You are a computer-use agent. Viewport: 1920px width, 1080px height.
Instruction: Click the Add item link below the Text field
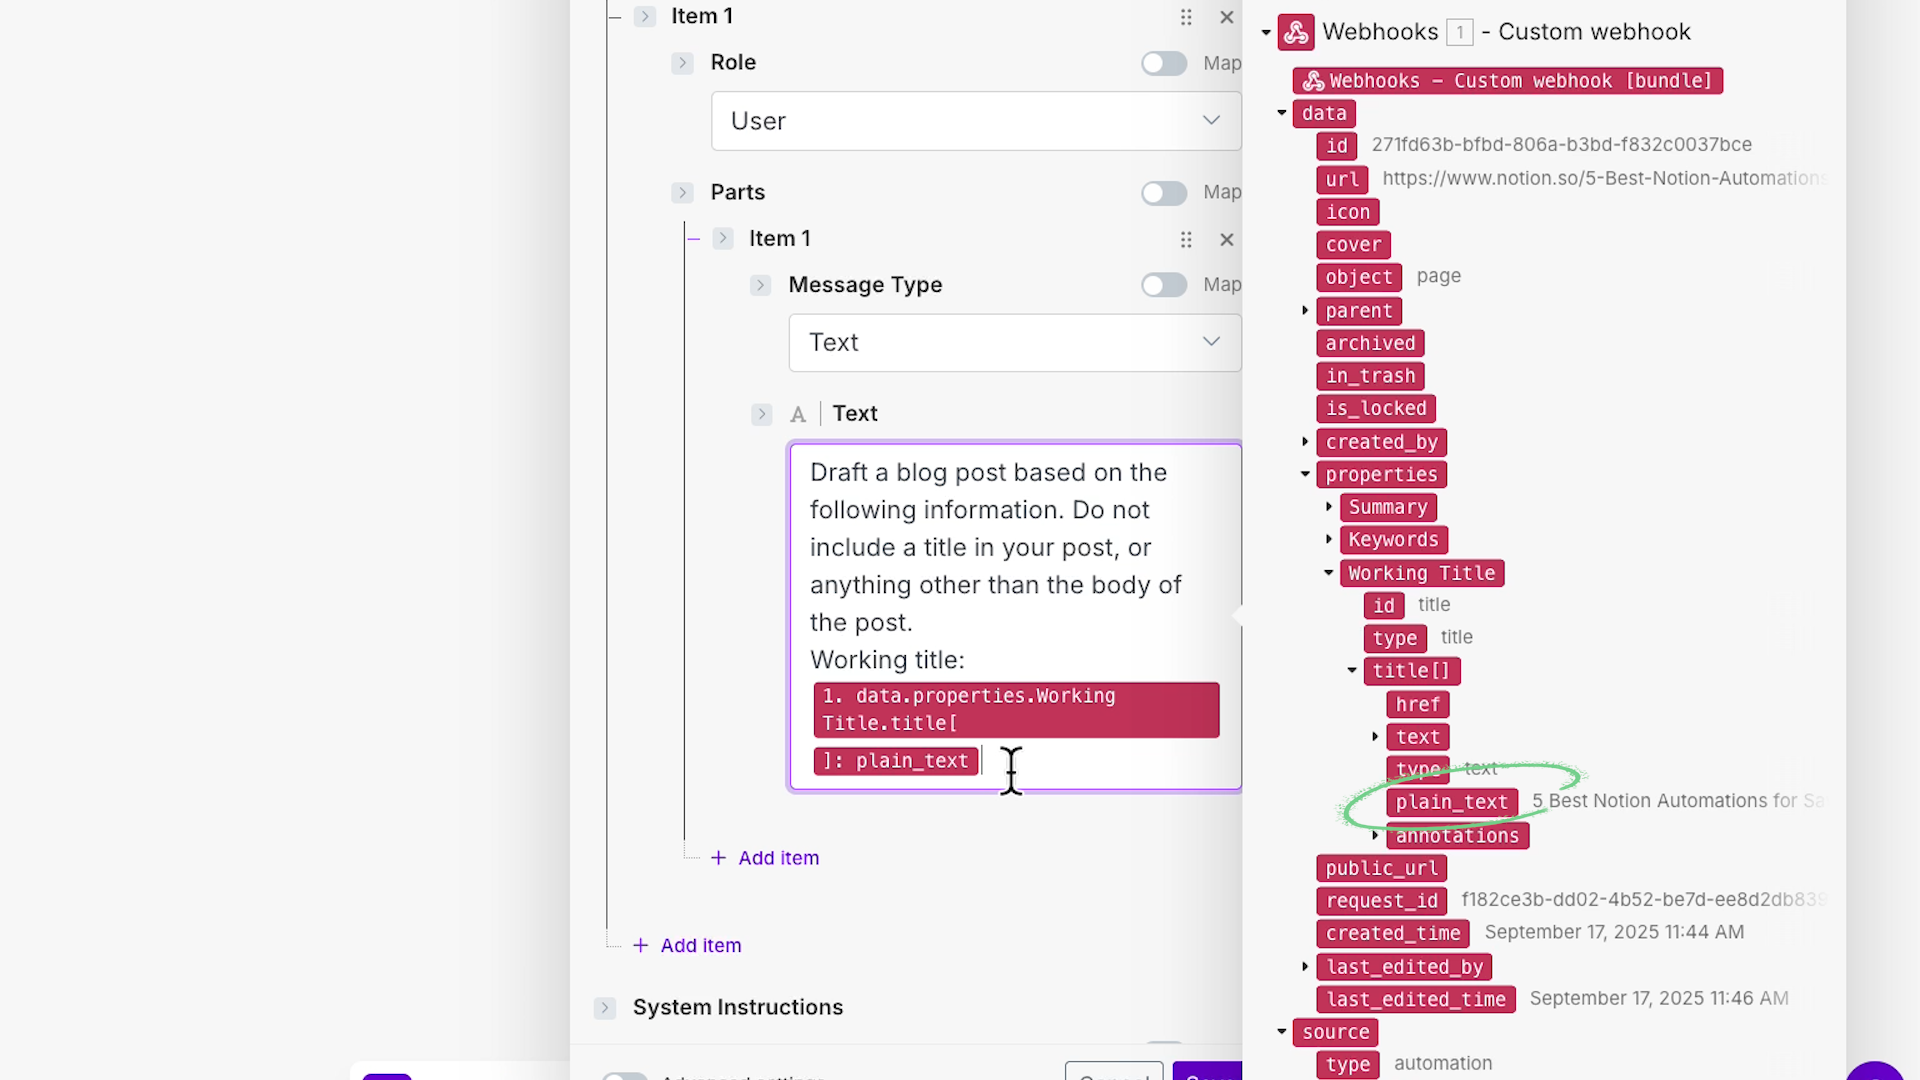764,857
